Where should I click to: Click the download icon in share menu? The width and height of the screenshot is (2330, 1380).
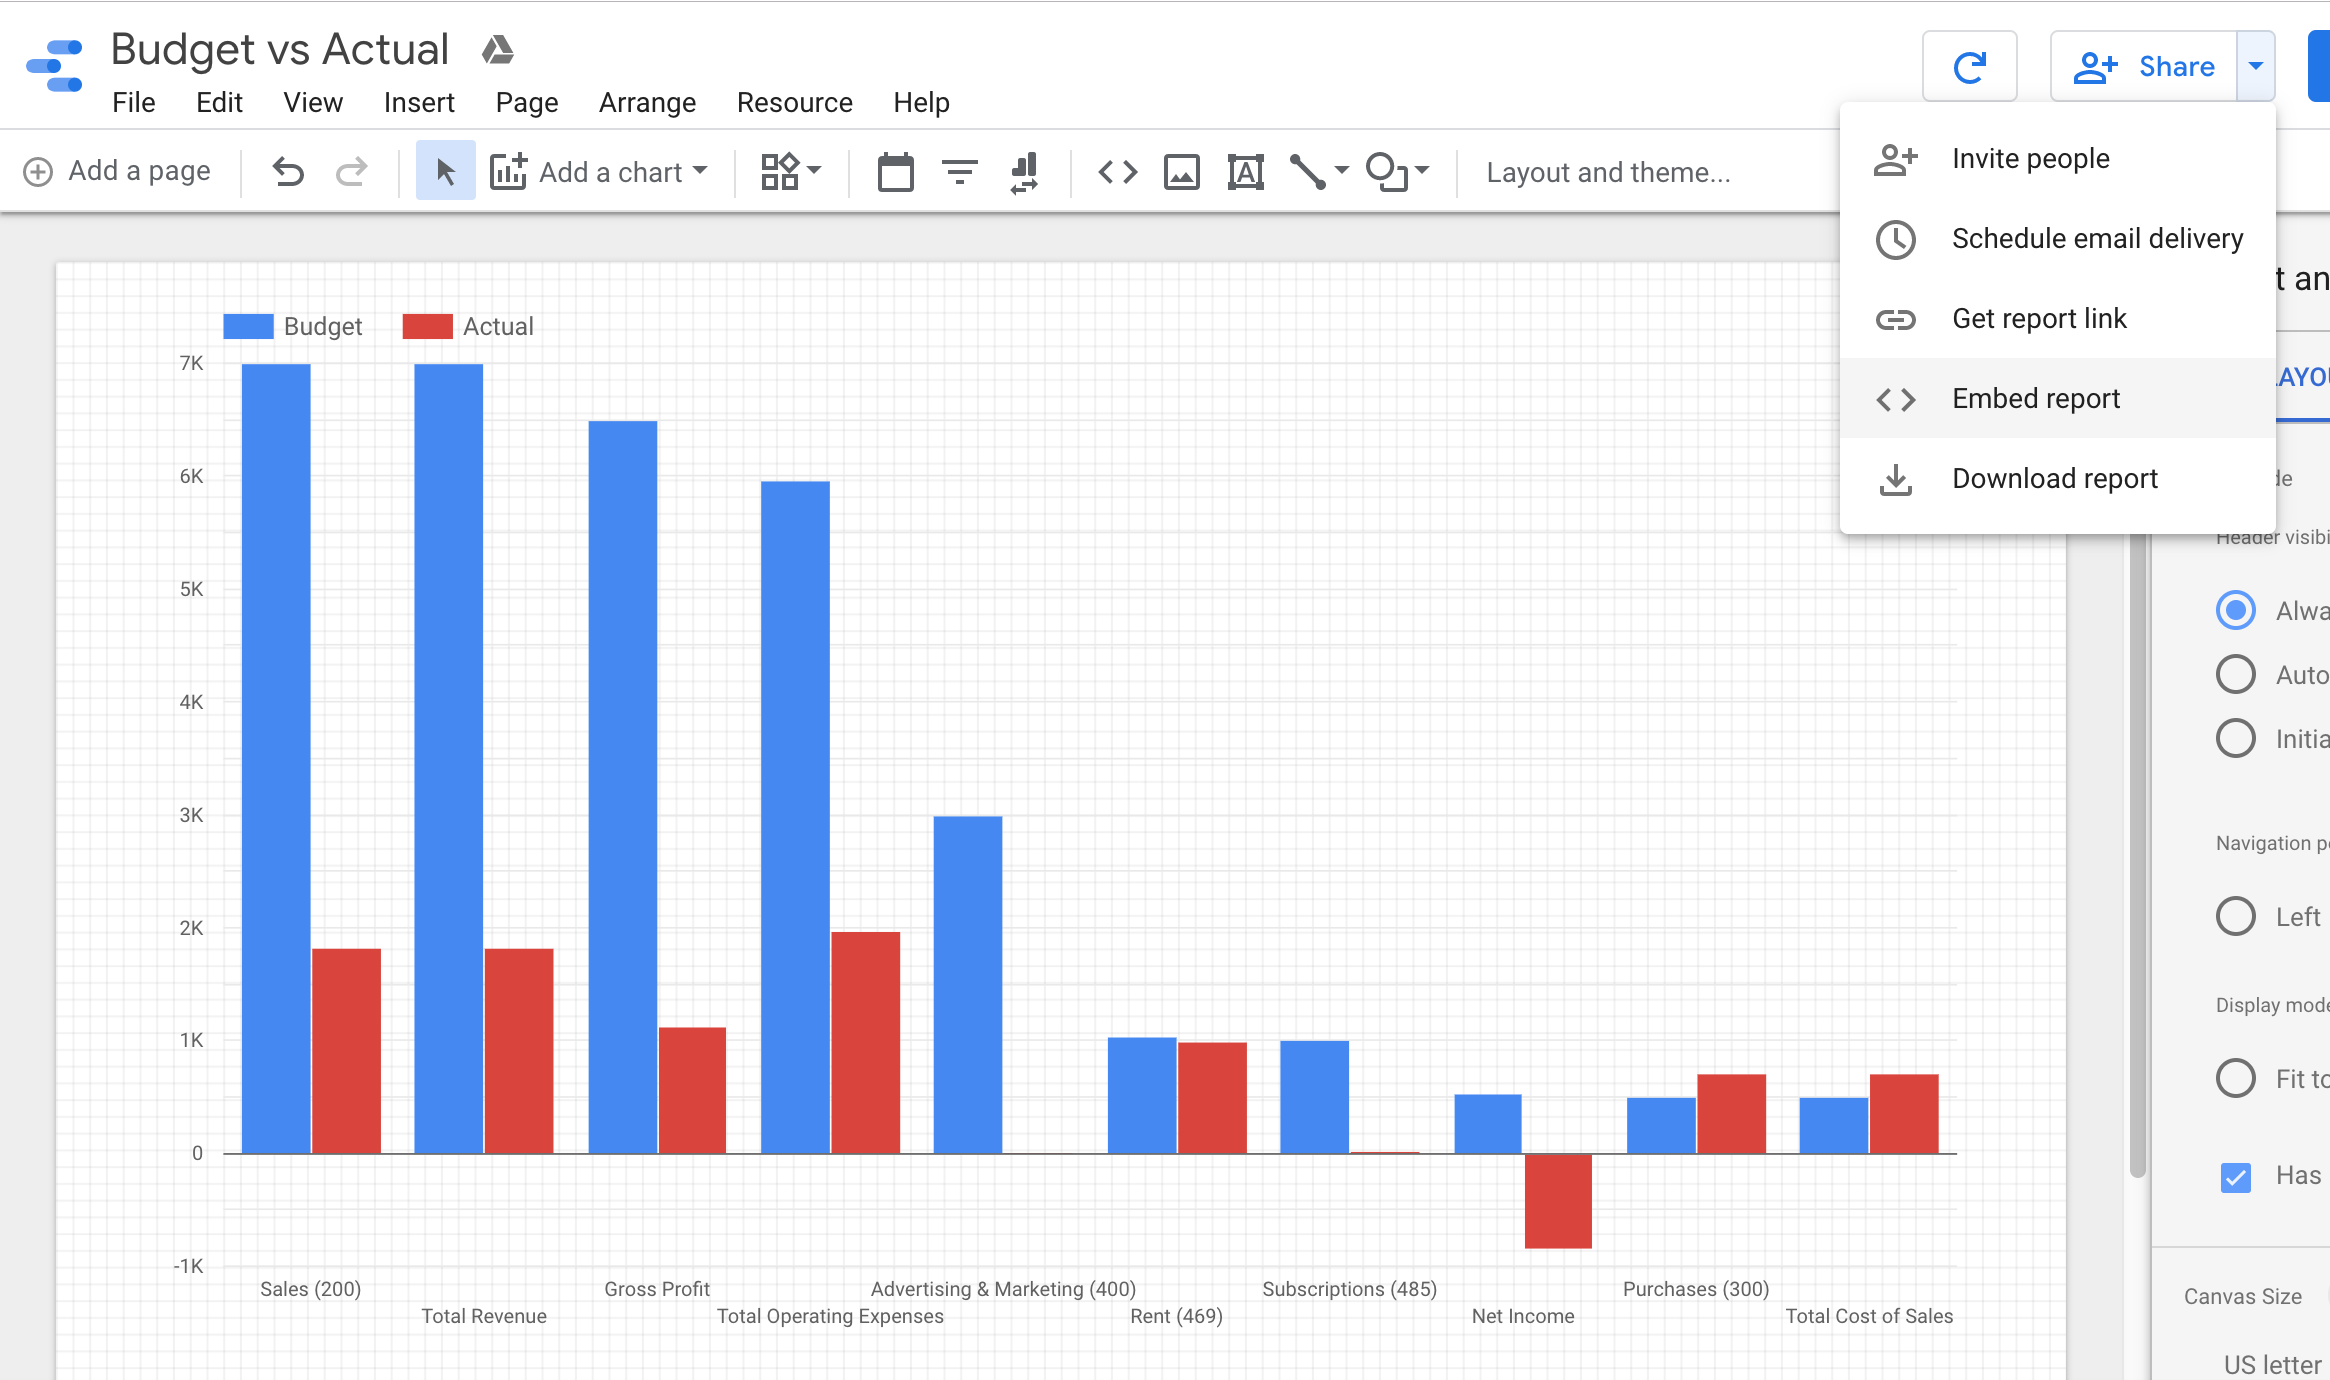click(x=1895, y=479)
